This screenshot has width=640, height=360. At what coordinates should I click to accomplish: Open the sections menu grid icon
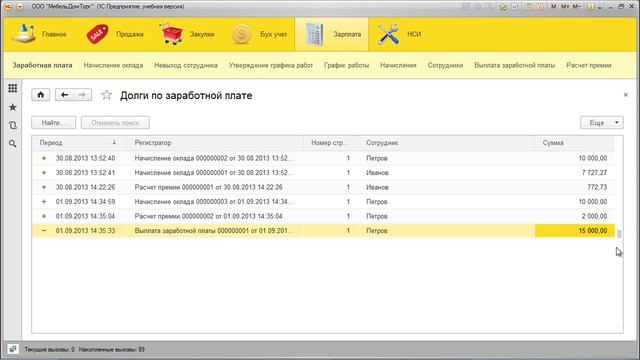(x=13, y=88)
